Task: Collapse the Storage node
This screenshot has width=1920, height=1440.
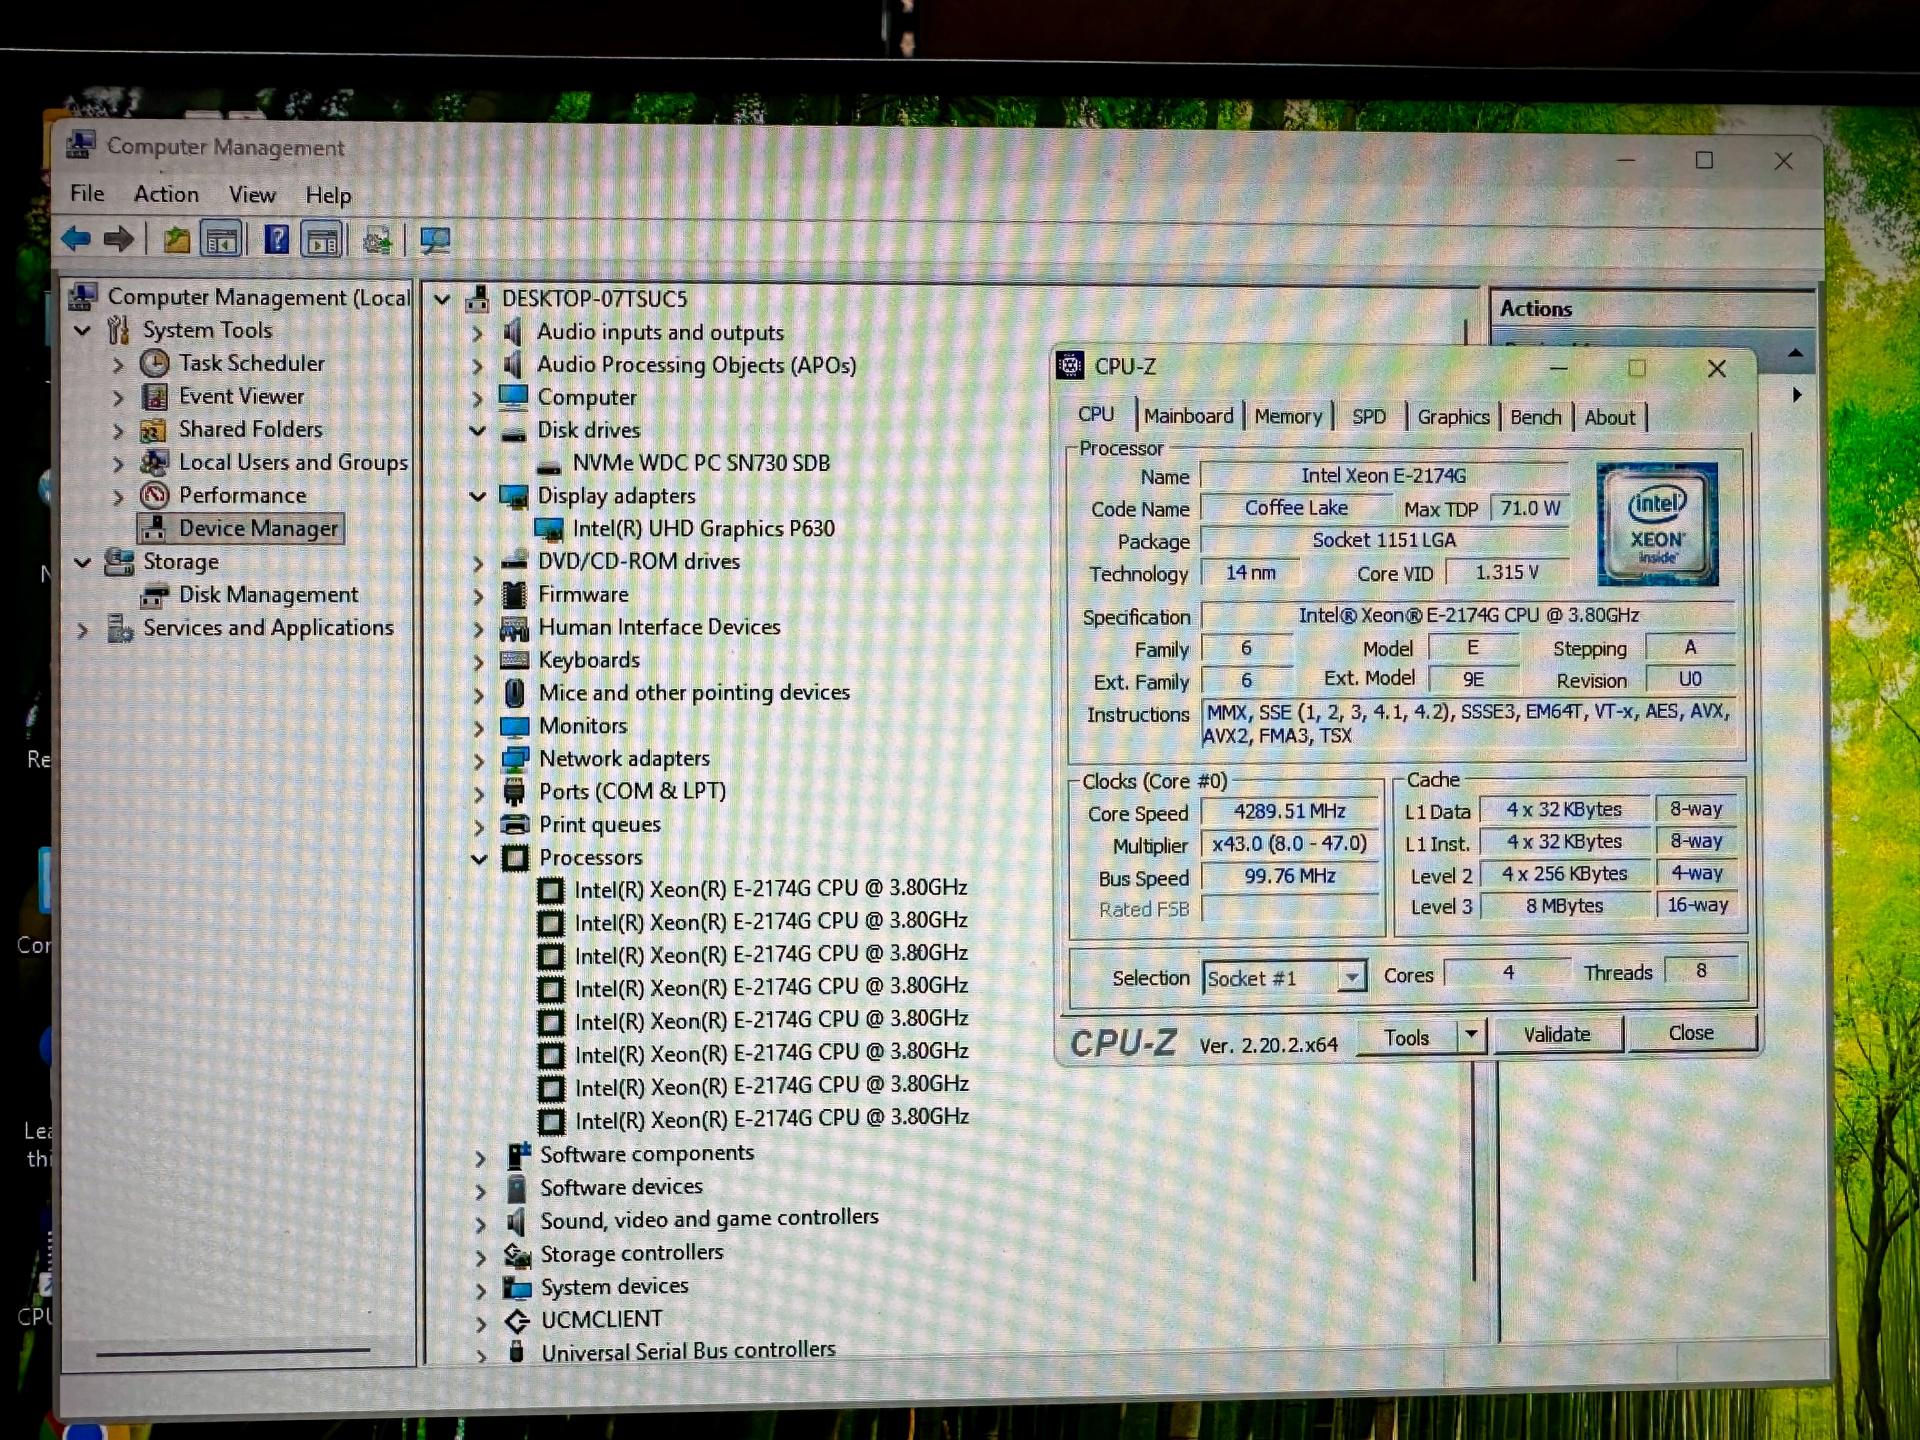Action: click(x=83, y=562)
